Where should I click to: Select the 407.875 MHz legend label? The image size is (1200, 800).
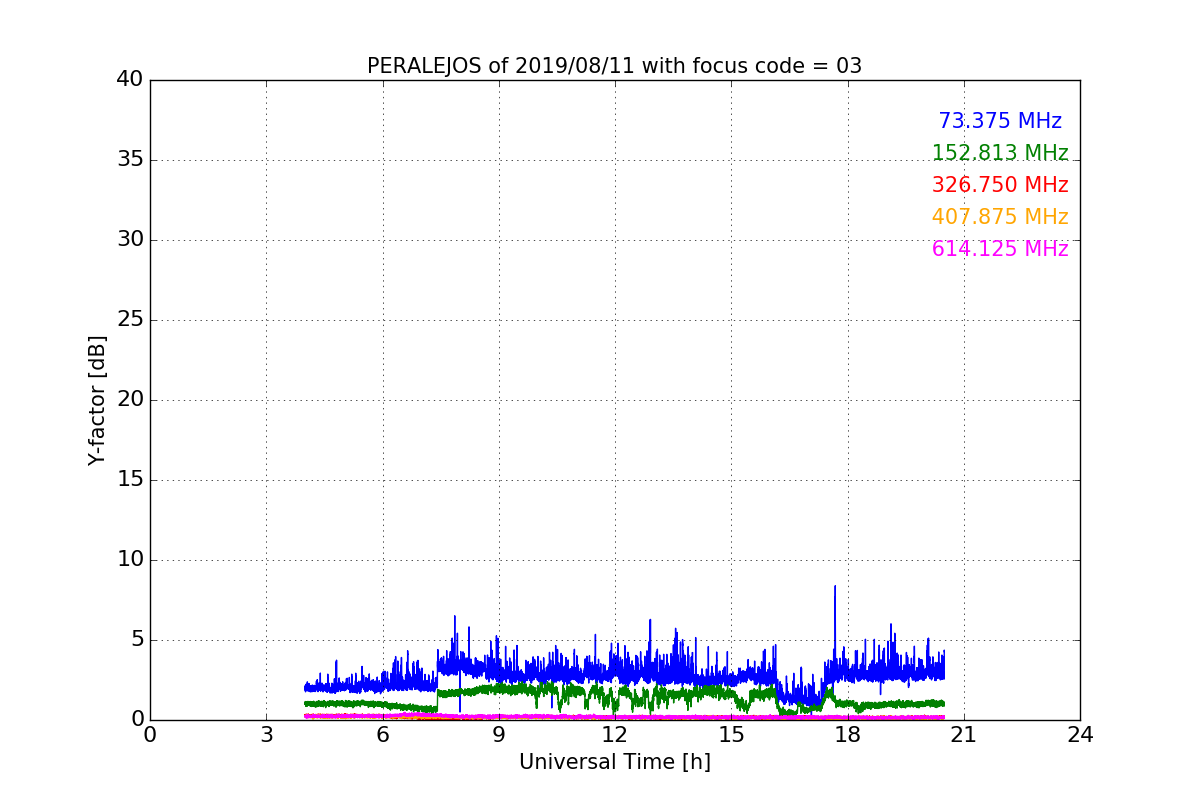click(x=1000, y=217)
